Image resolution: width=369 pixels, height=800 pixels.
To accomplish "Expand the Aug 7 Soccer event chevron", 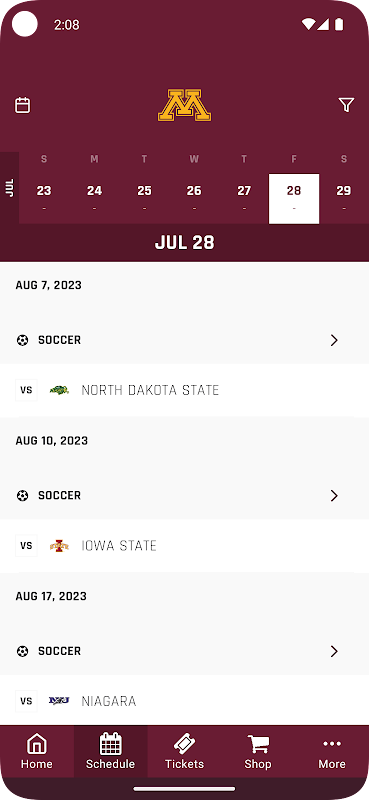I will (334, 340).
